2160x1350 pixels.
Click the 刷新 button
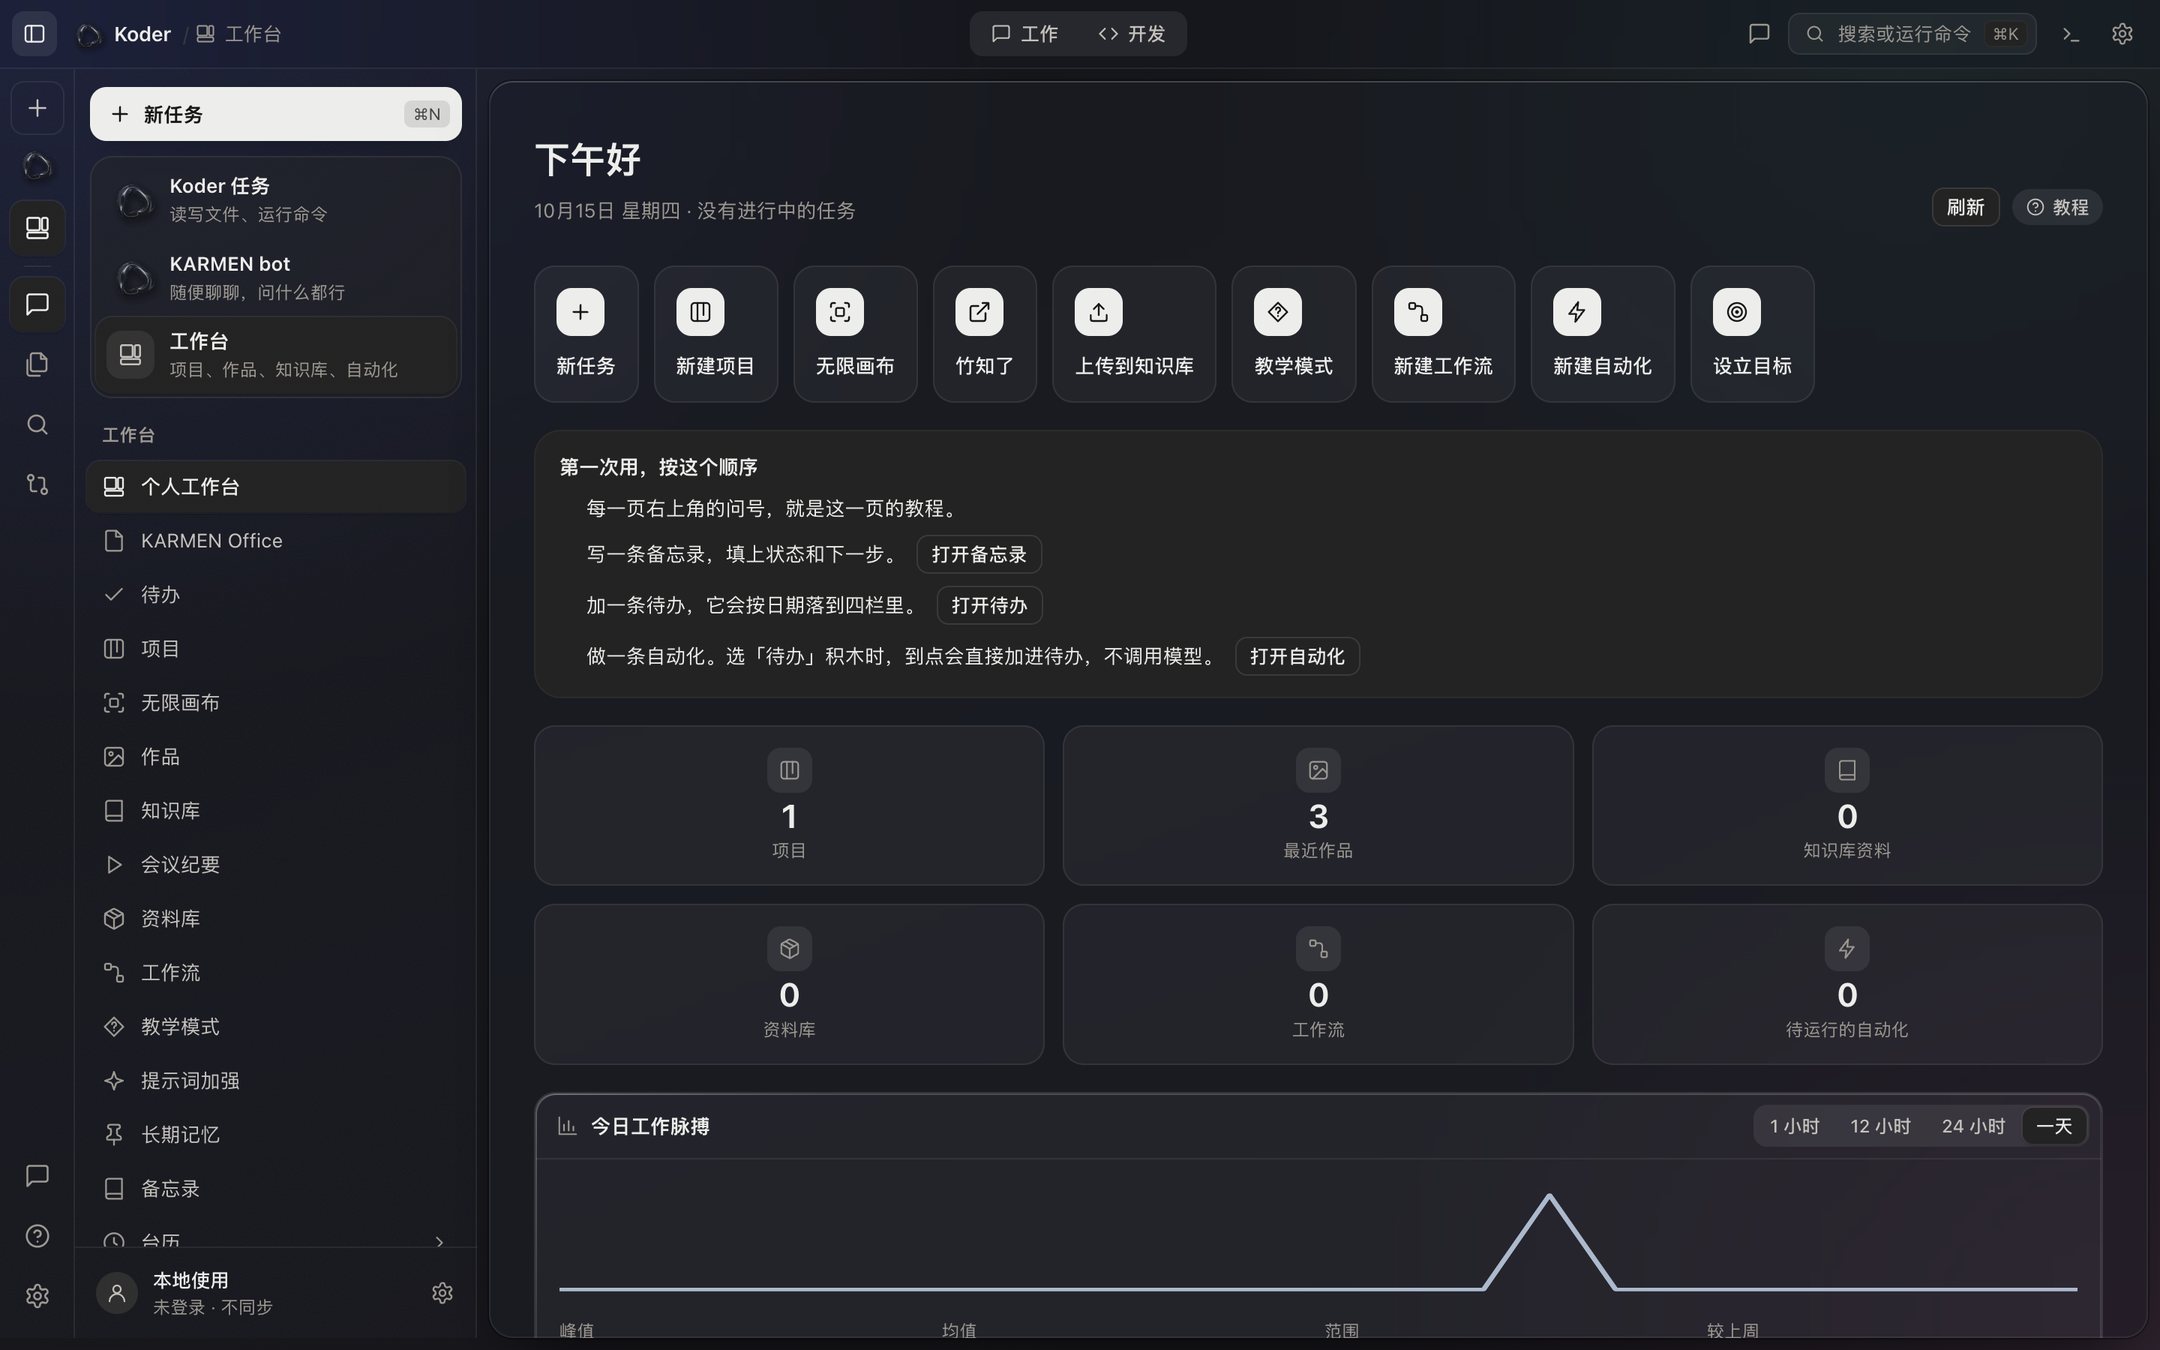[1965, 207]
